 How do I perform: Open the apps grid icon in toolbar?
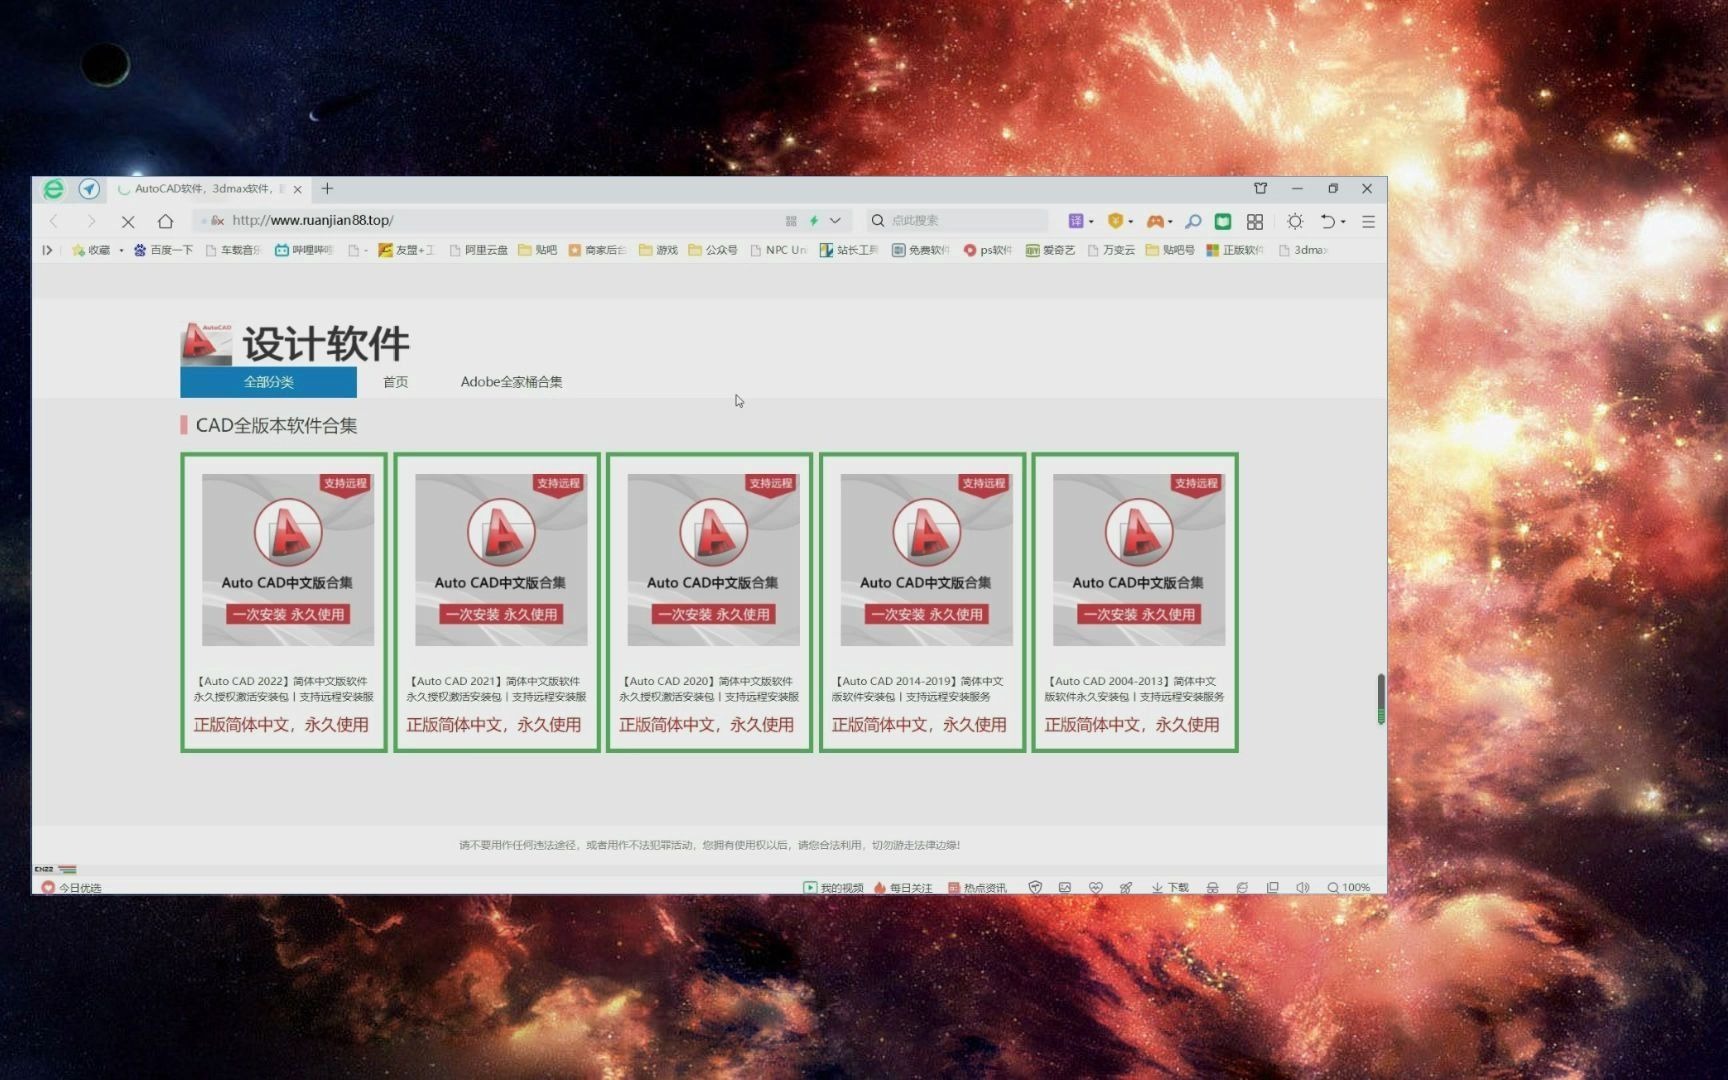click(1255, 220)
